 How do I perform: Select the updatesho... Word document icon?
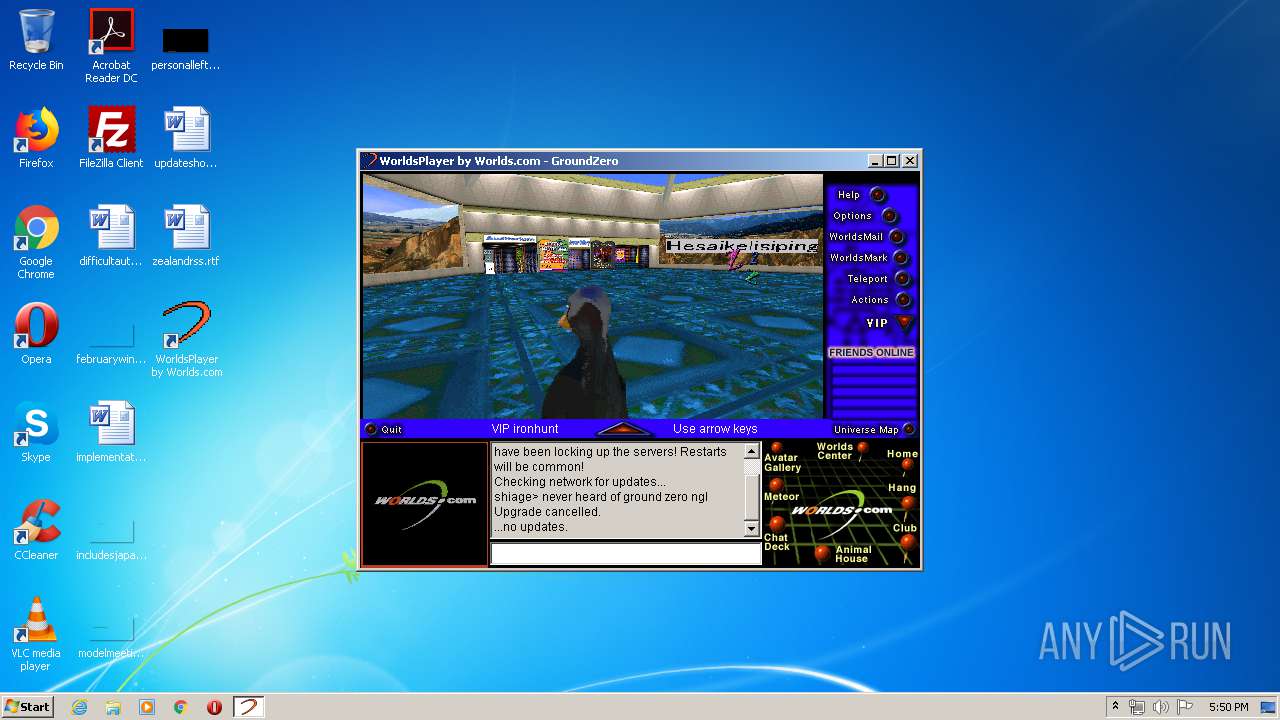[186, 138]
